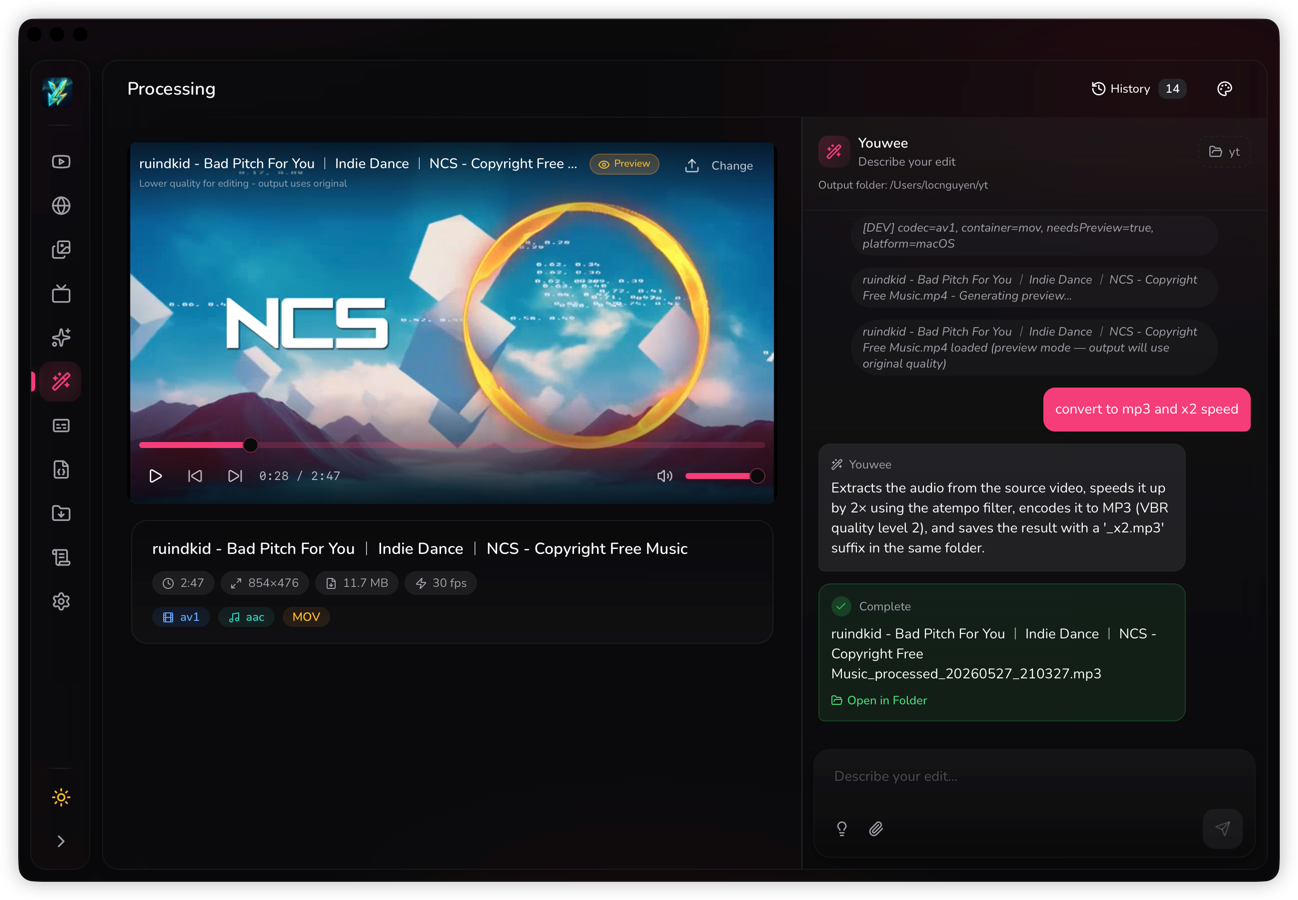This screenshot has width=1298, height=900.
Task: Send the edit request
Action: coord(1223,829)
